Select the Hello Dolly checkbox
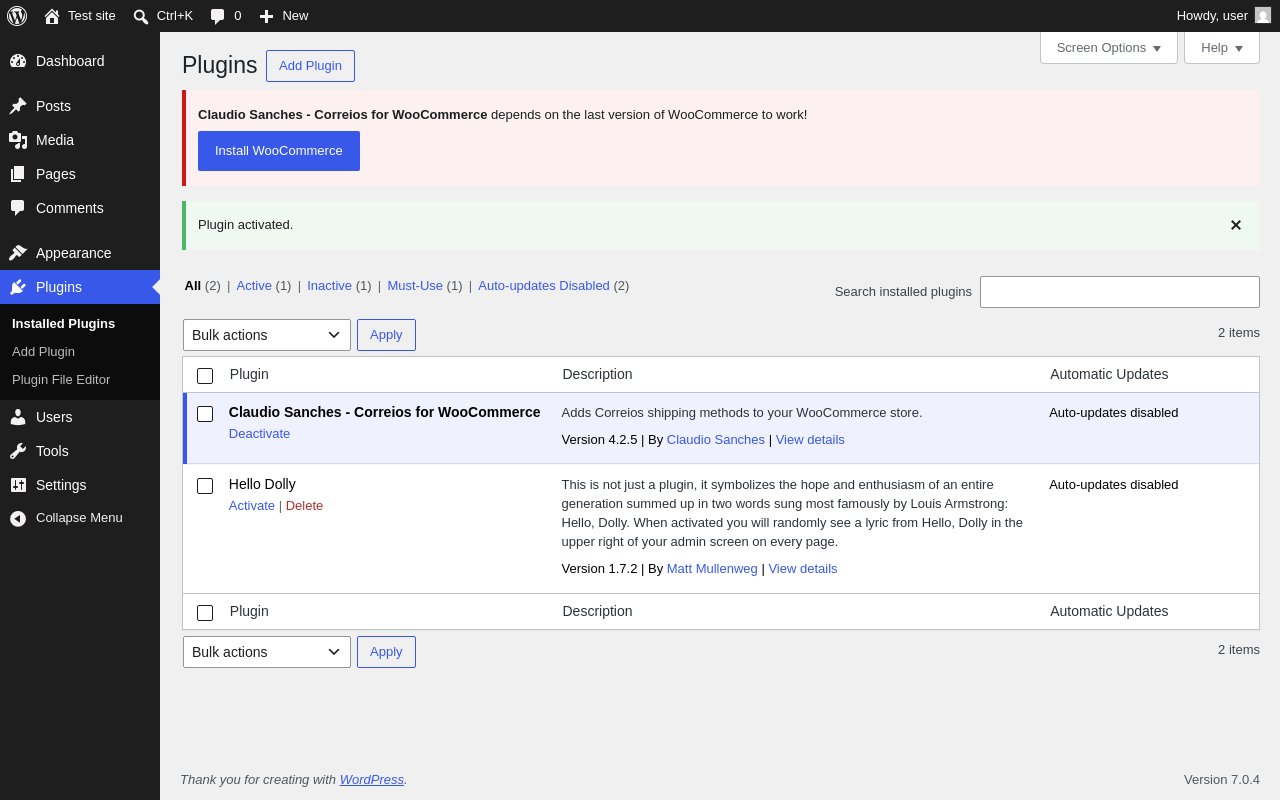The image size is (1280, 800). [205, 486]
